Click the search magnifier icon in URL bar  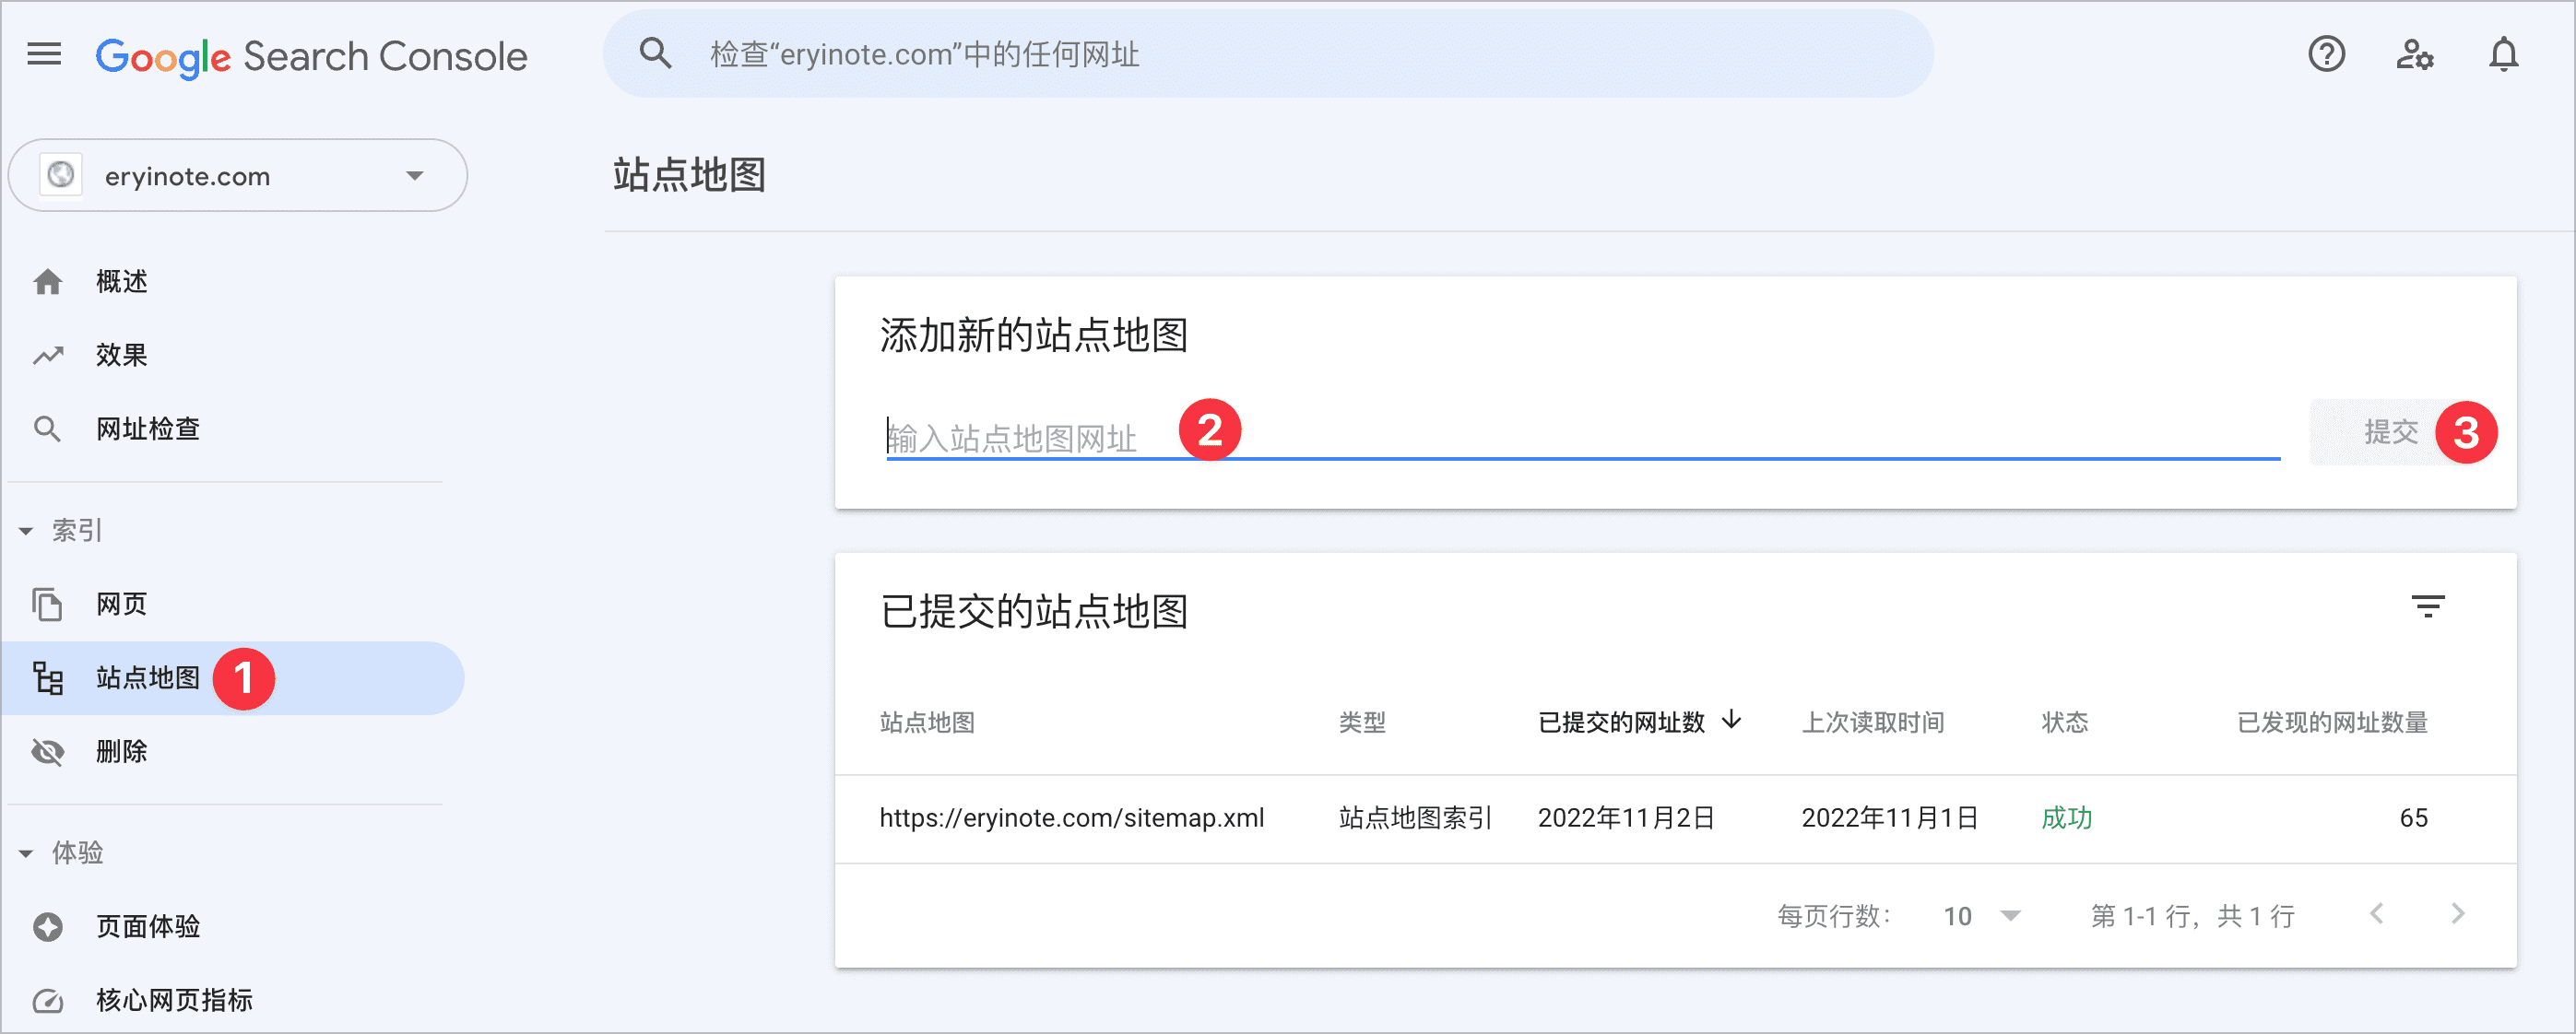tap(655, 53)
